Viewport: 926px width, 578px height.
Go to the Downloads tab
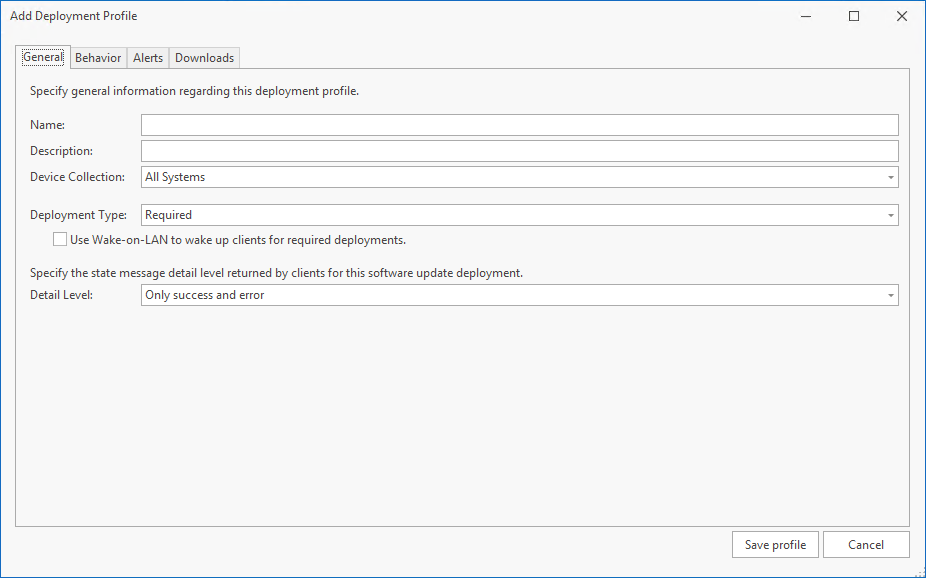click(x=204, y=58)
